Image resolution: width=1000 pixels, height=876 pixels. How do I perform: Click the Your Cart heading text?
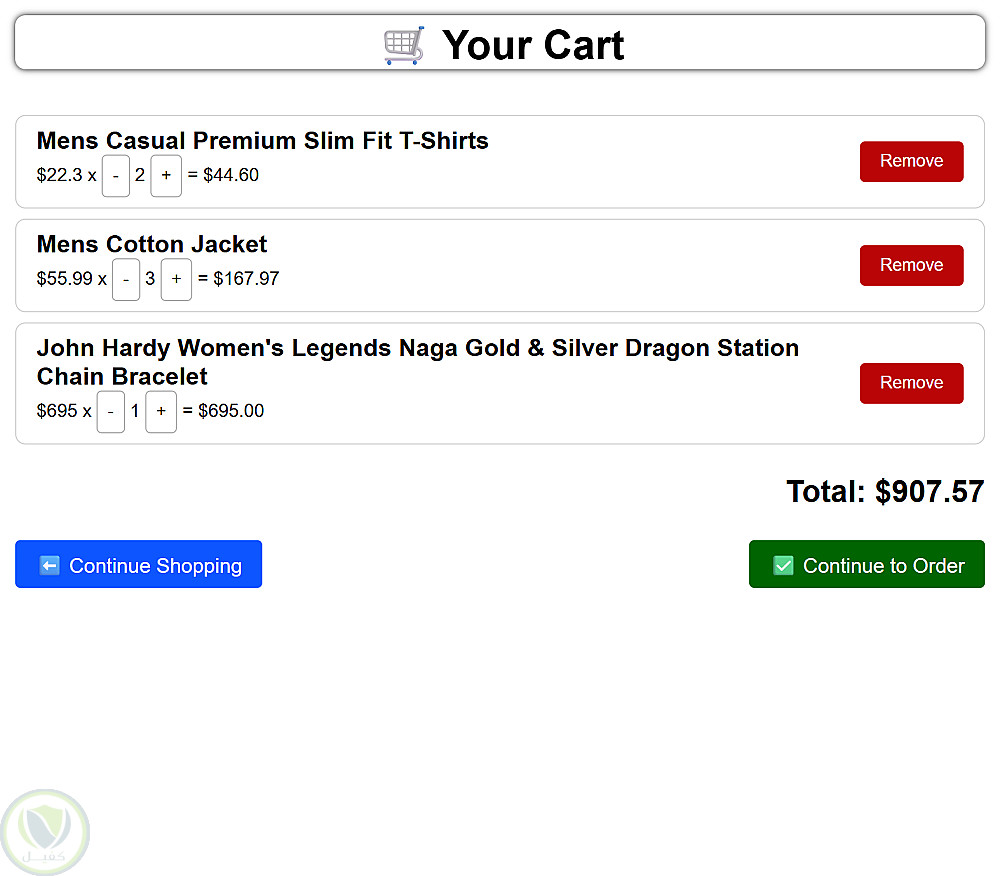pyautogui.click(x=533, y=45)
